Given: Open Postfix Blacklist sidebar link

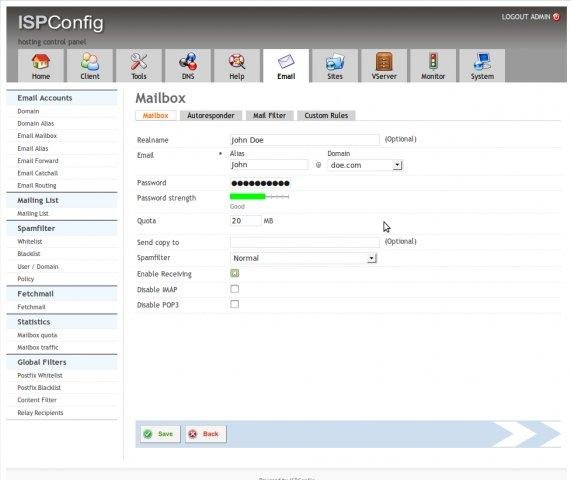Looking at the screenshot, I should click(39, 388).
